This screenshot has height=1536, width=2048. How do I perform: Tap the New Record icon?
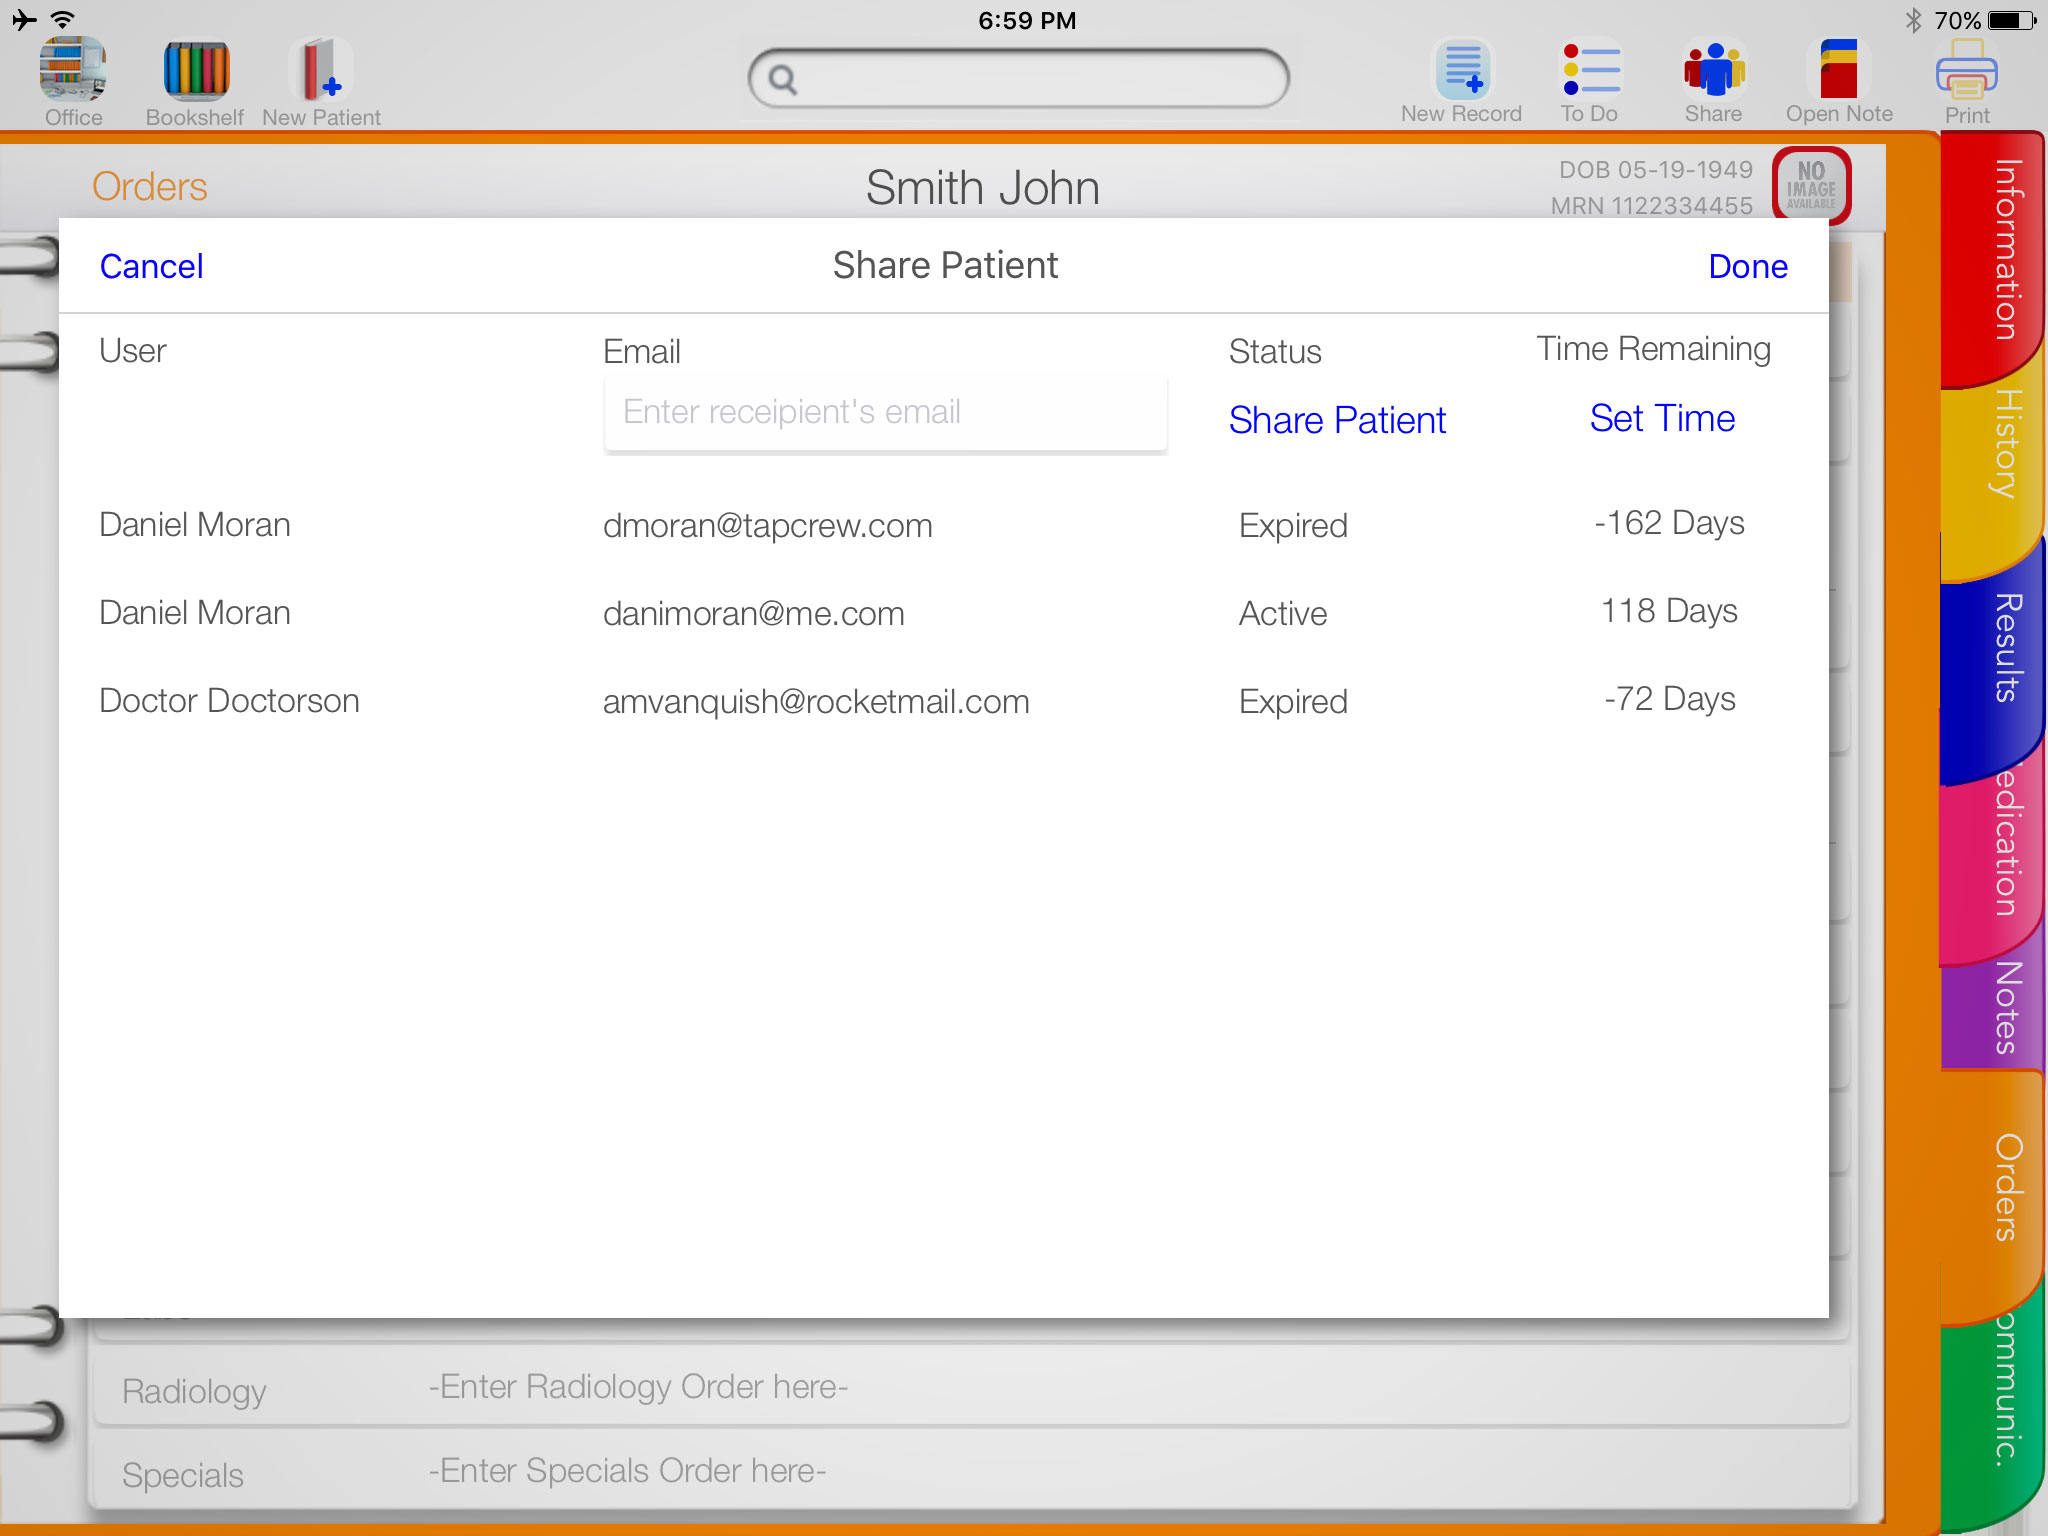1463,69
